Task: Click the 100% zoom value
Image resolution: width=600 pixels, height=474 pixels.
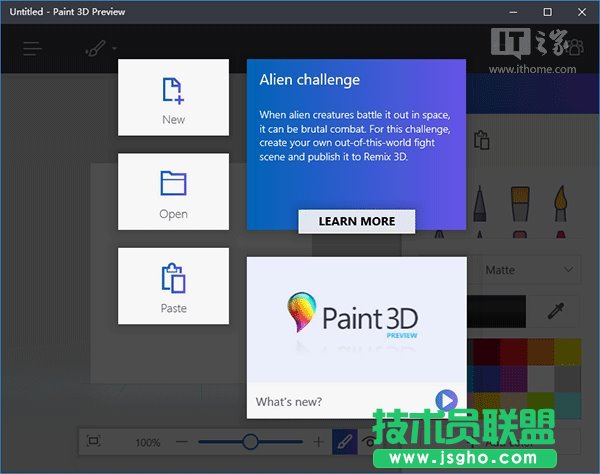Action: tap(148, 443)
